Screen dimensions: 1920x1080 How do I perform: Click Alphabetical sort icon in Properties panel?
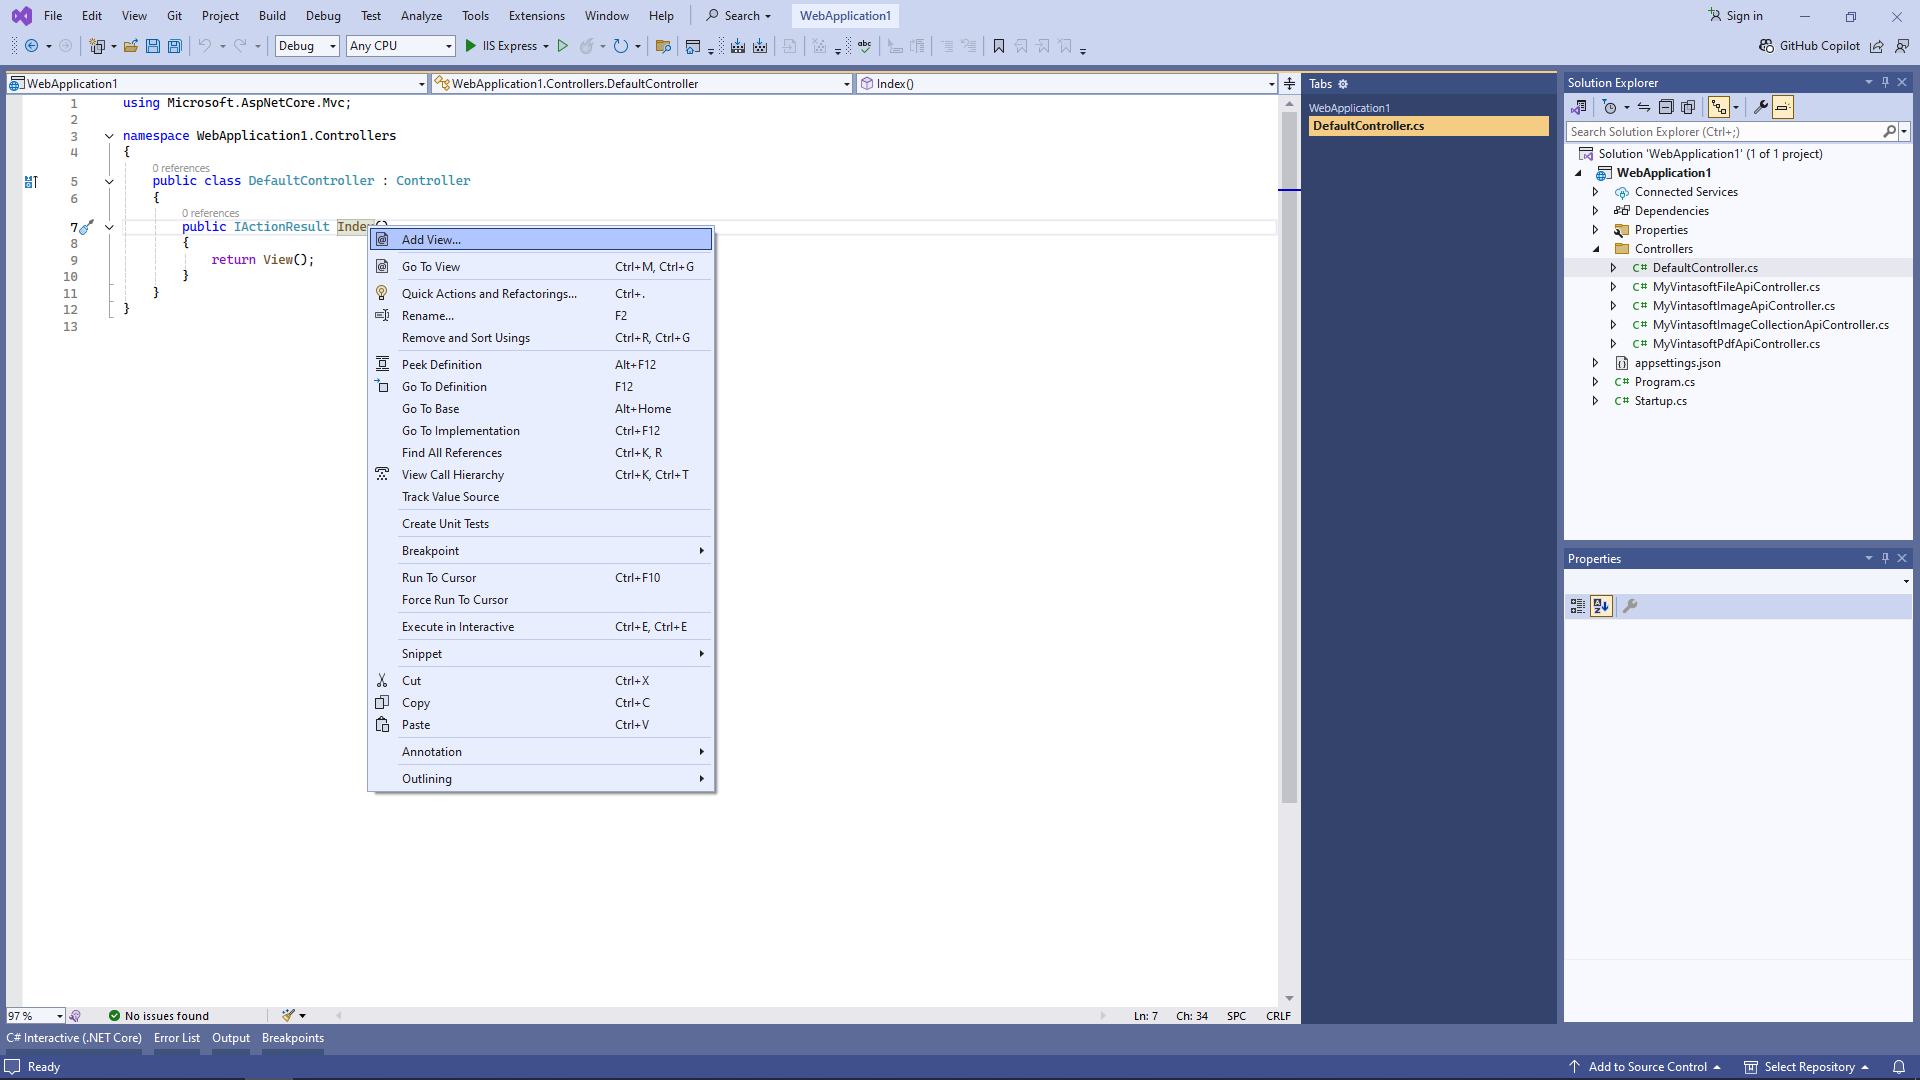pos(1601,606)
